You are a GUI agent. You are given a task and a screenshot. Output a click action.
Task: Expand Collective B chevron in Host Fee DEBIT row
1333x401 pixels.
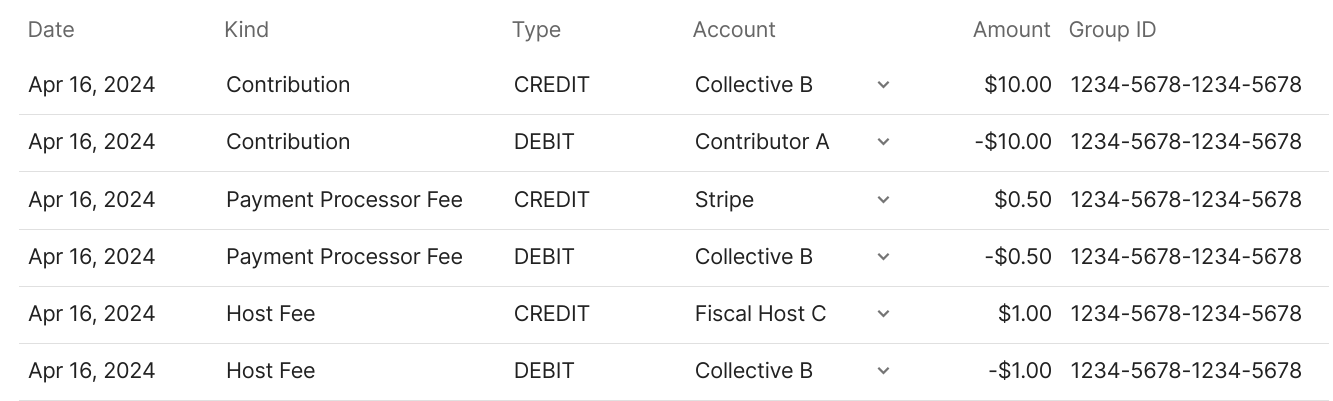tap(883, 371)
